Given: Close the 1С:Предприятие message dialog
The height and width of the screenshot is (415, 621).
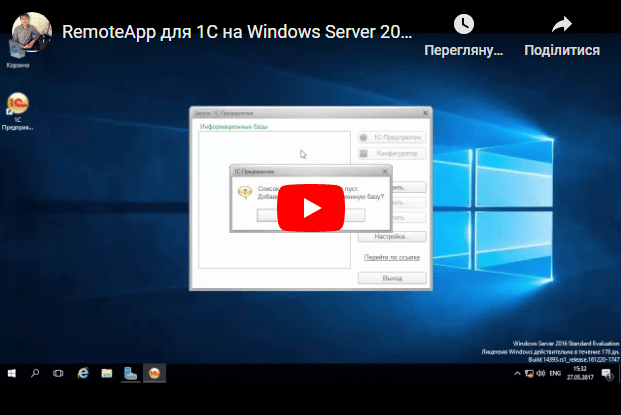Looking at the screenshot, I should [385, 171].
